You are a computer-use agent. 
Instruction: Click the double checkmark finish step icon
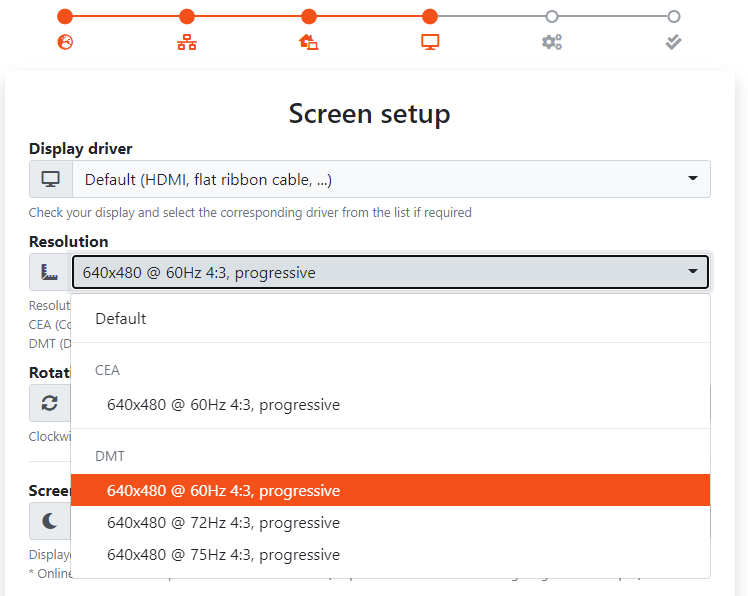(x=674, y=42)
